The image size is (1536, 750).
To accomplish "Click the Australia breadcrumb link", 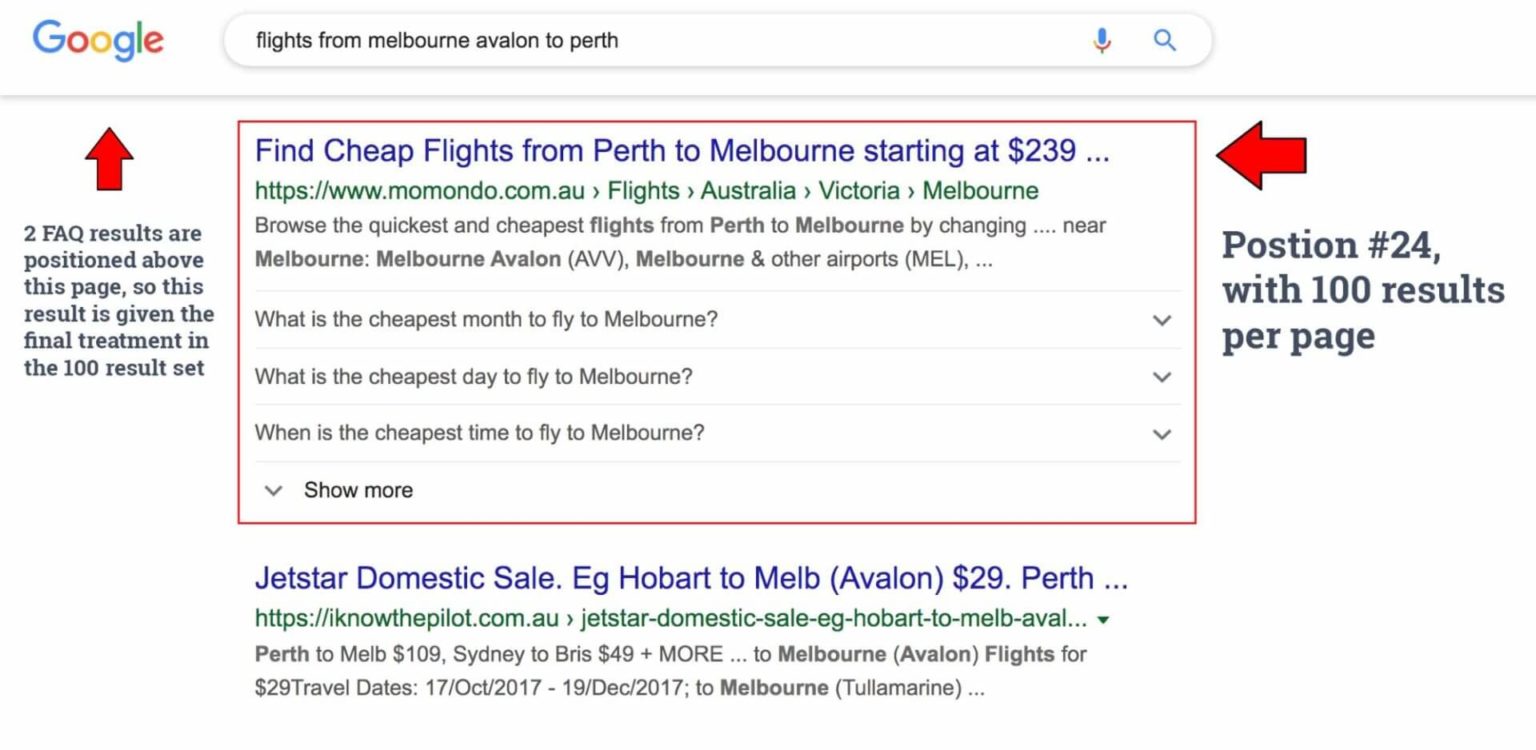I will (x=743, y=190).
